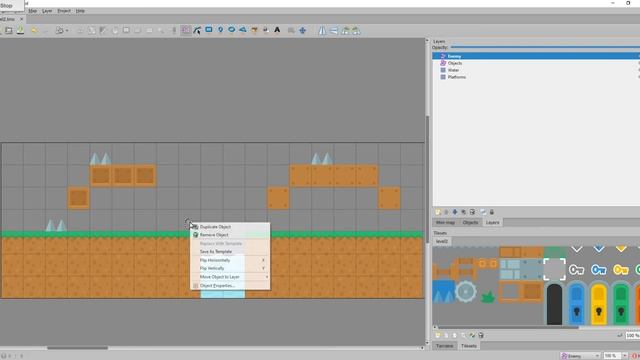Select the Edit Polygons tool in toolbar
This screenshot has height=360, width=640.
(197, 30)
